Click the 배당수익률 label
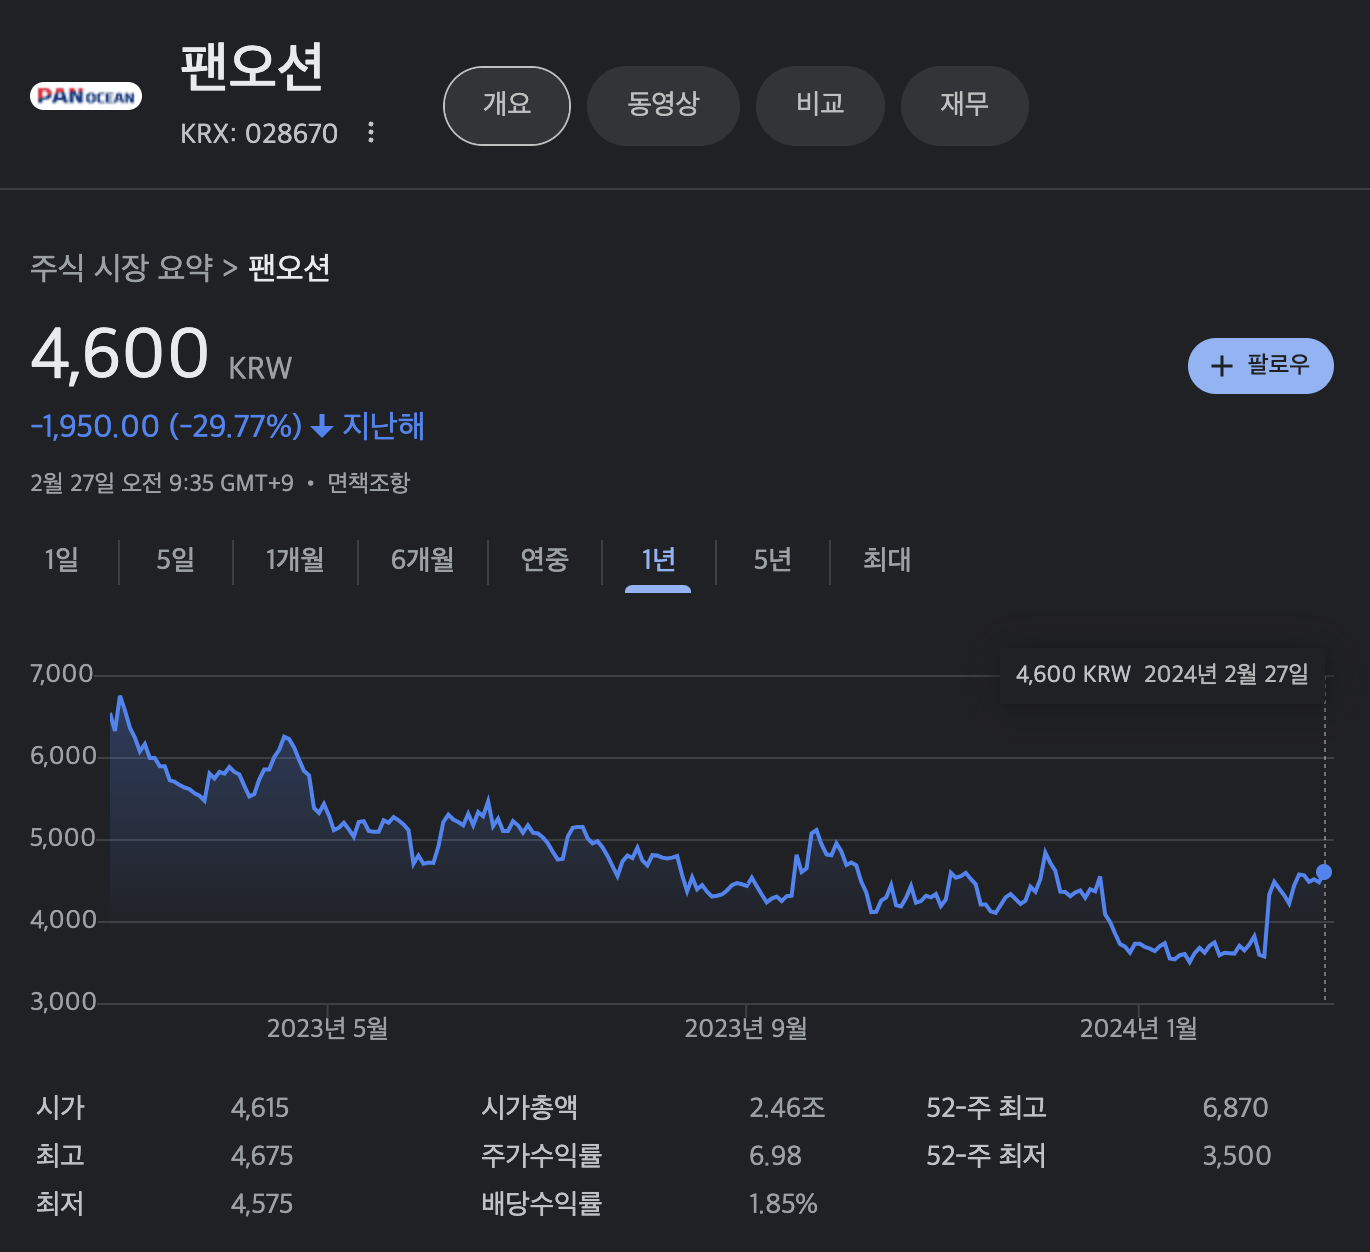Image resolution: width=1370 pixels, height=1252 pixels. (541, 1204)
